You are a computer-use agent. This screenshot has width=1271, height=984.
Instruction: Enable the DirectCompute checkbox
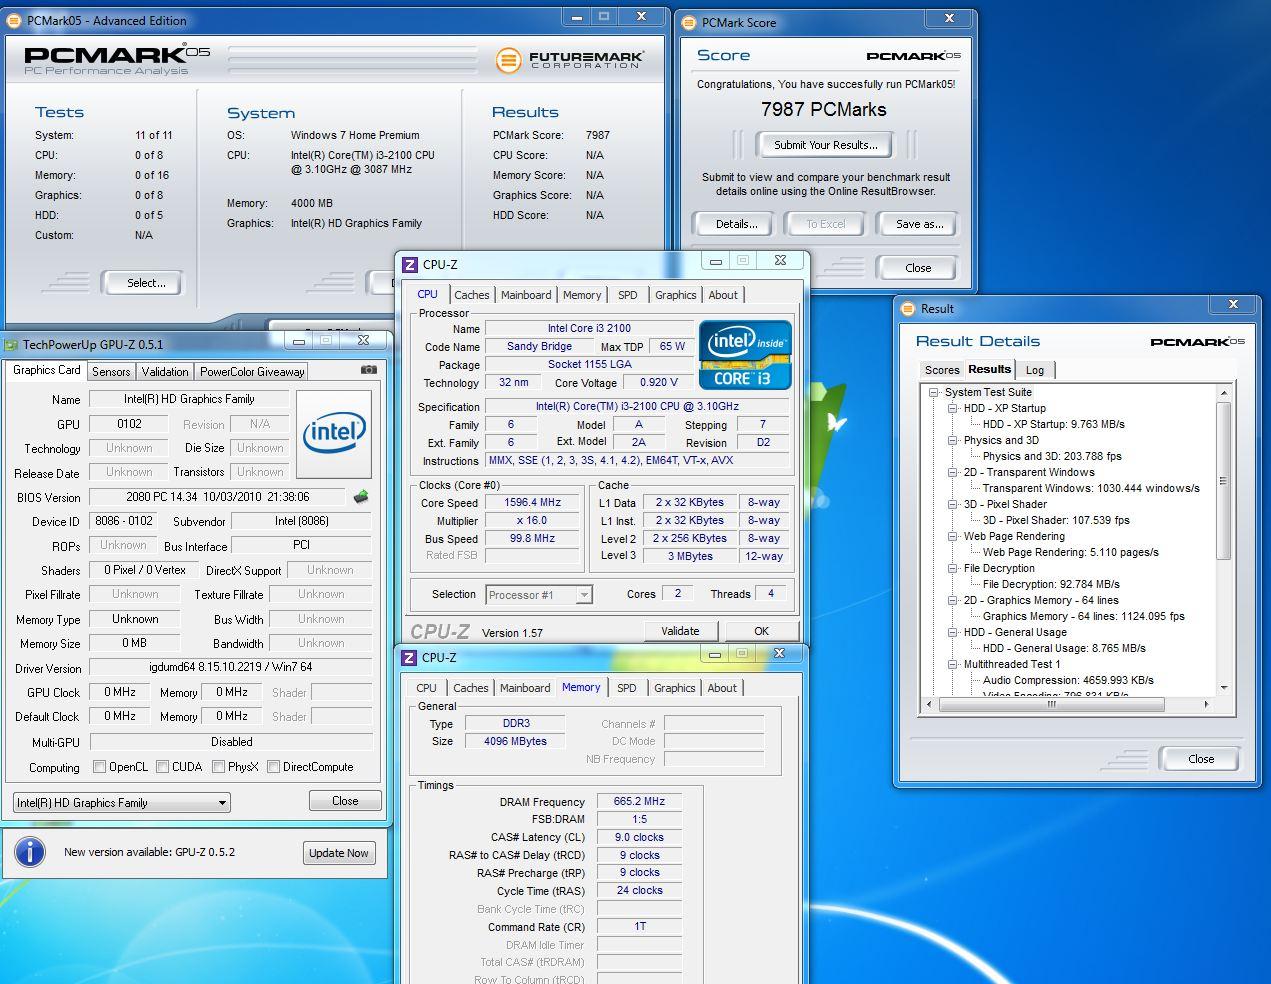[273, 767]
